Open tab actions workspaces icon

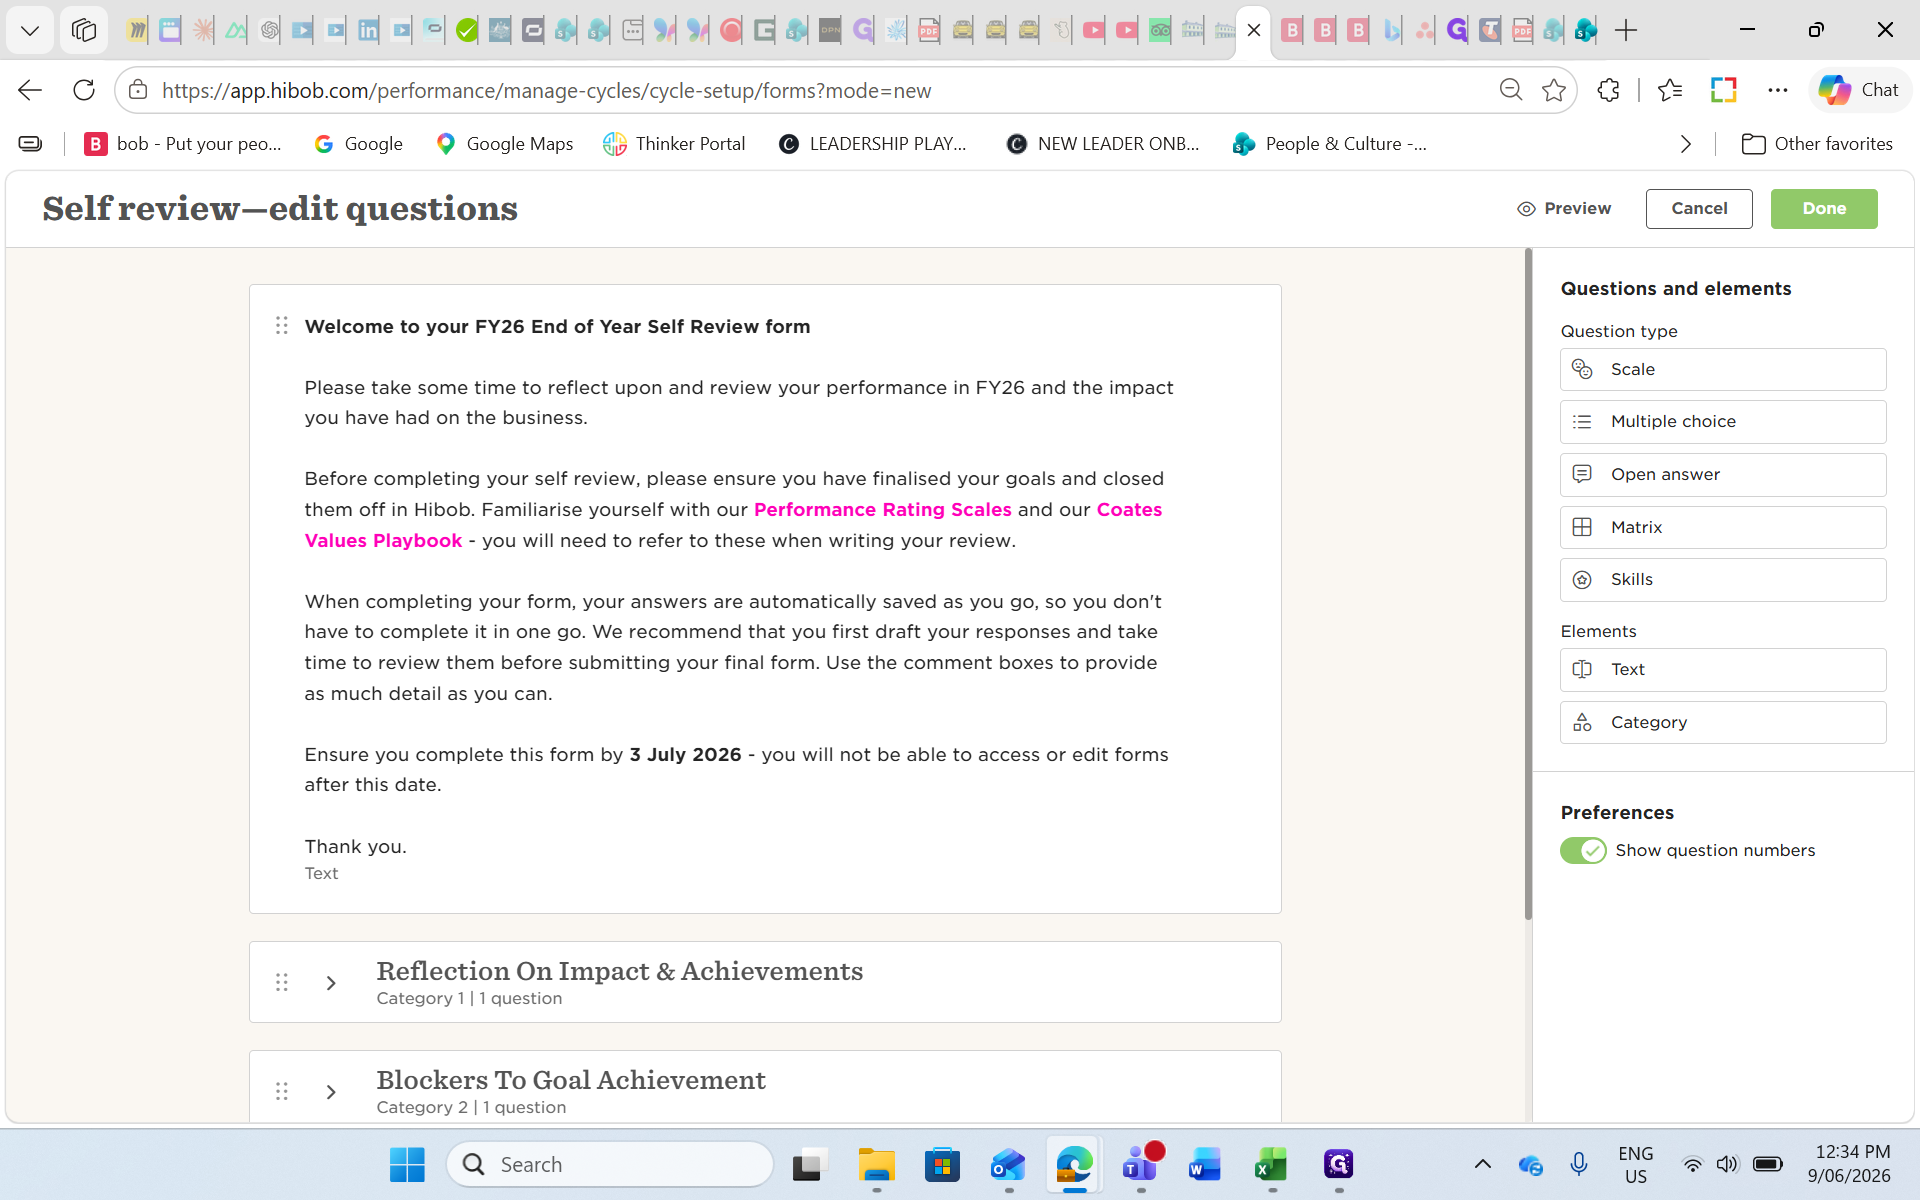(x=84, y=31)
